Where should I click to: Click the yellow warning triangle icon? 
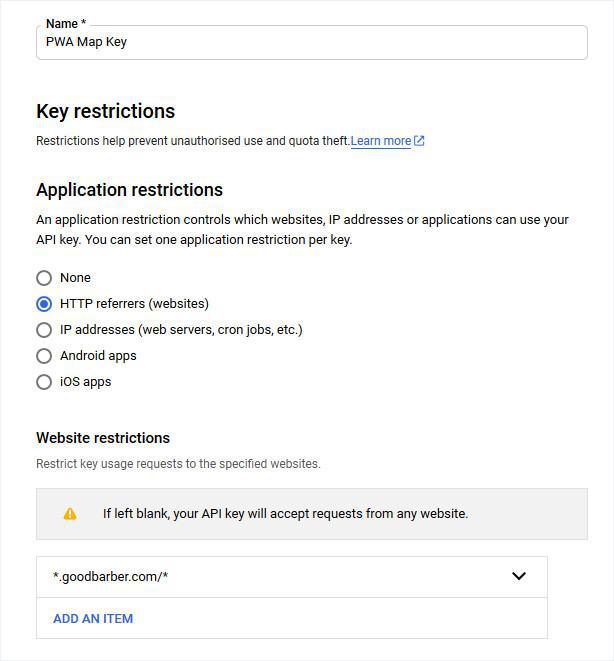point(70,514)
